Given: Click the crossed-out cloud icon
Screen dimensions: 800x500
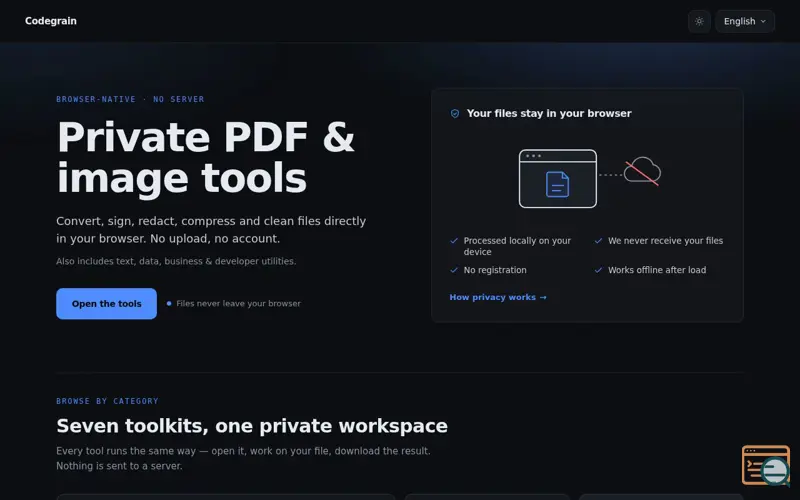Looking at the screenshot, I should tap(642, 171).
